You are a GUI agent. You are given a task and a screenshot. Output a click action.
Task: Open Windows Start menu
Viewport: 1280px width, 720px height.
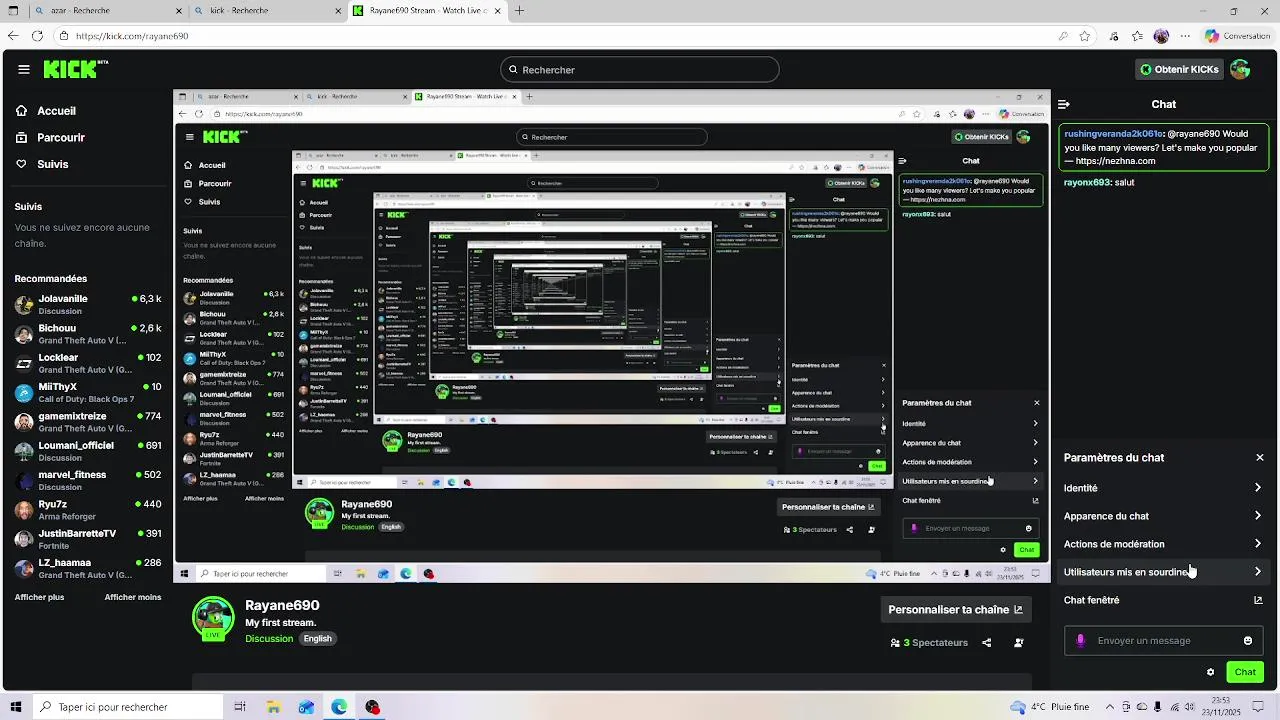pyautogui.click(x=15, y=707)
